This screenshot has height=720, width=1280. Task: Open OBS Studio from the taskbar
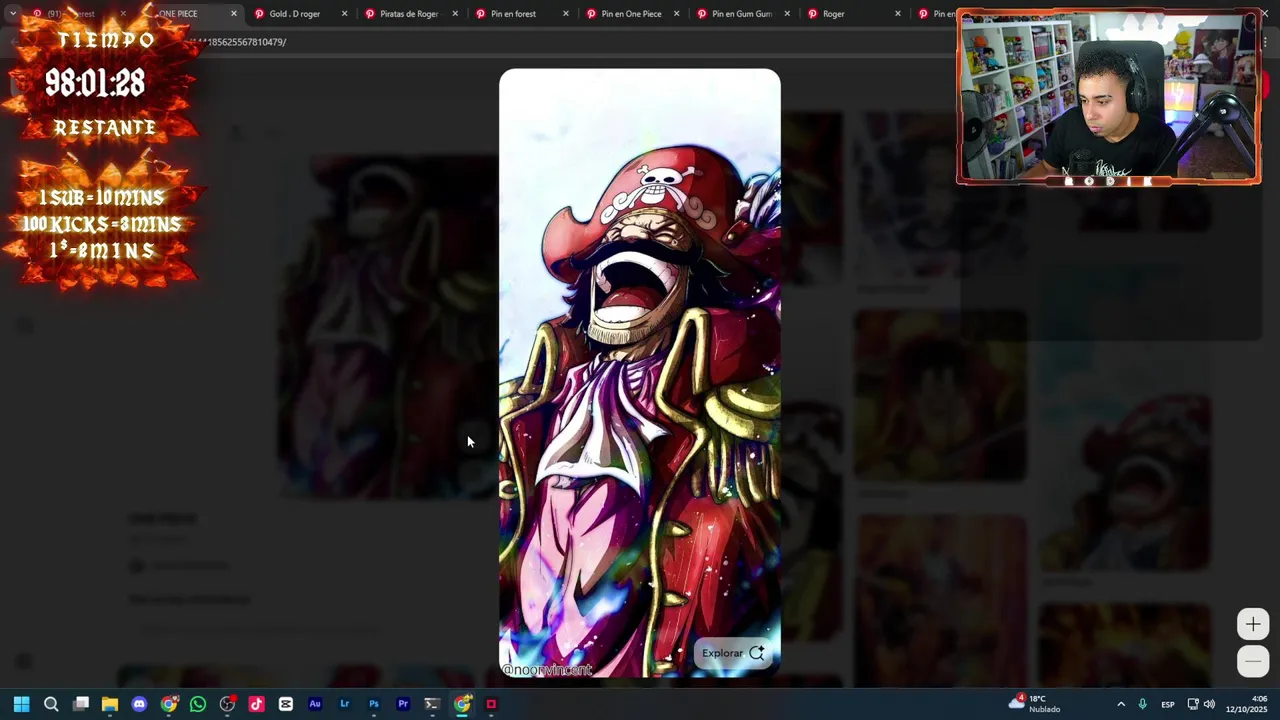tap(227, 704)
